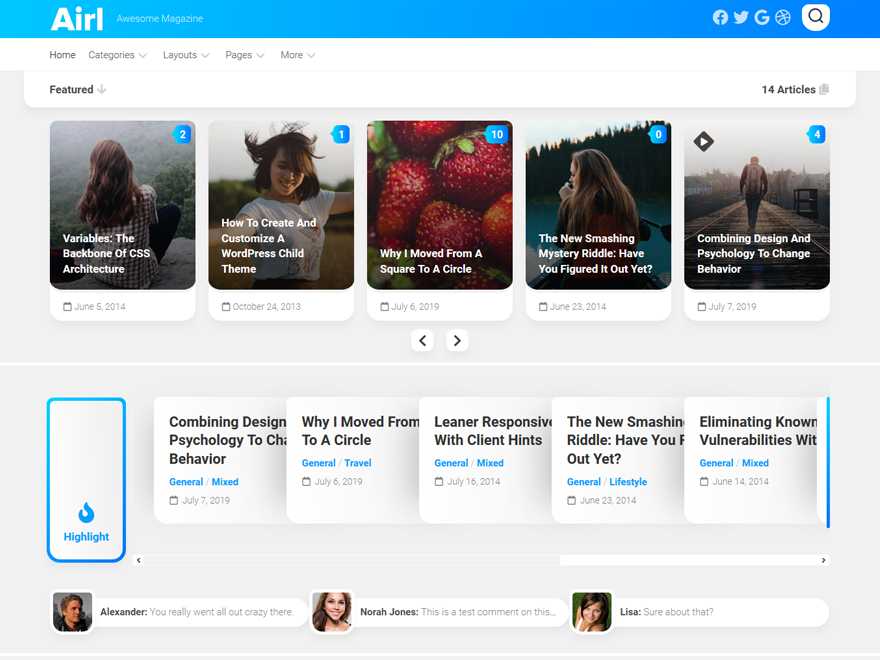Go to previous featured slide
Viewport: 880px width, 660px height.
tap(423, 341)
